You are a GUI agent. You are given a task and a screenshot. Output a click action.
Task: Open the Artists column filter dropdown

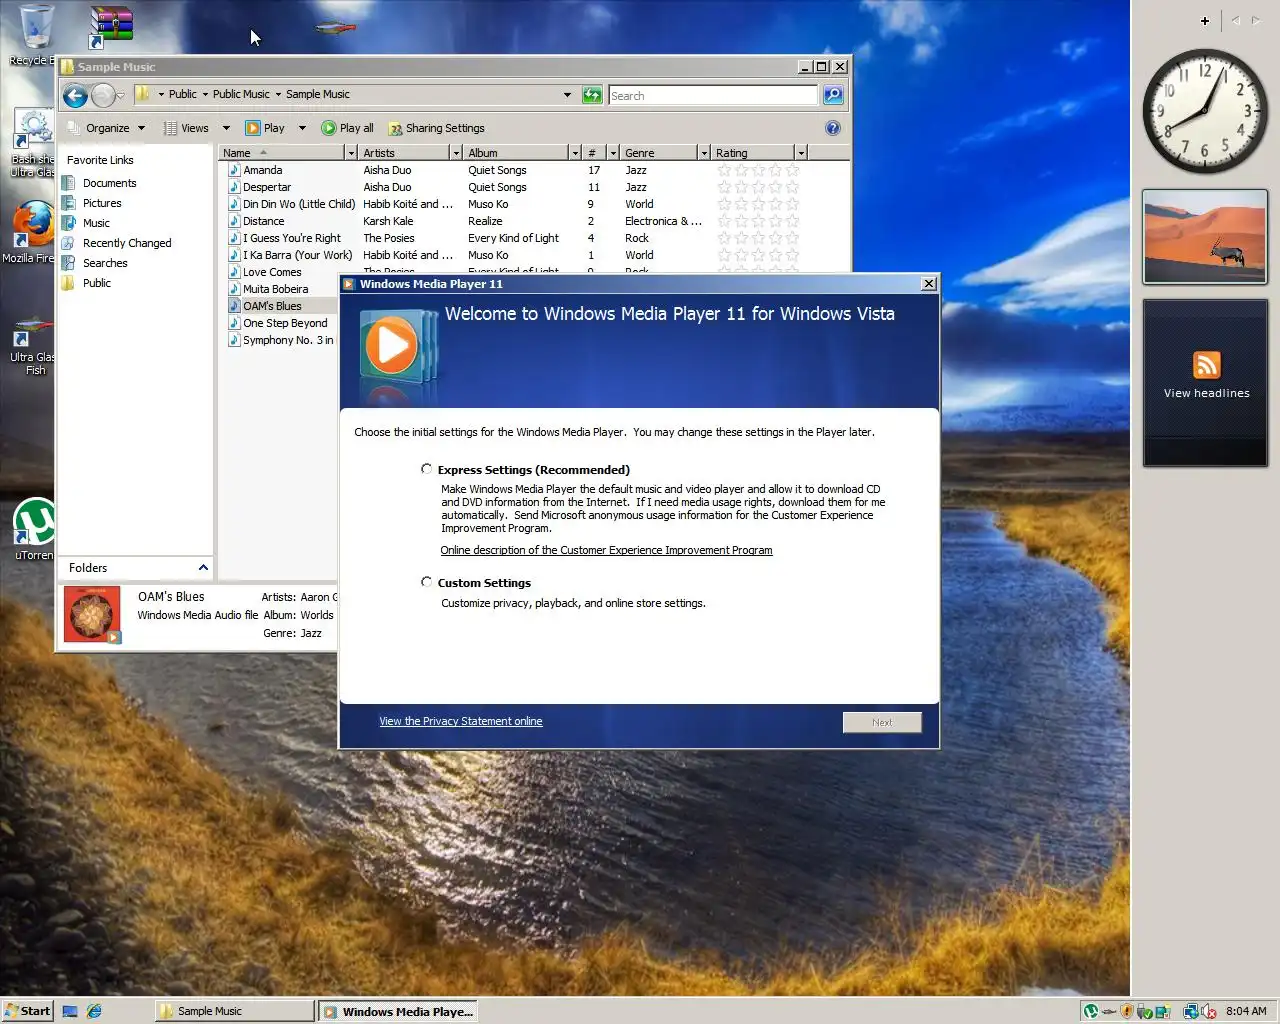tap(456, 153)
